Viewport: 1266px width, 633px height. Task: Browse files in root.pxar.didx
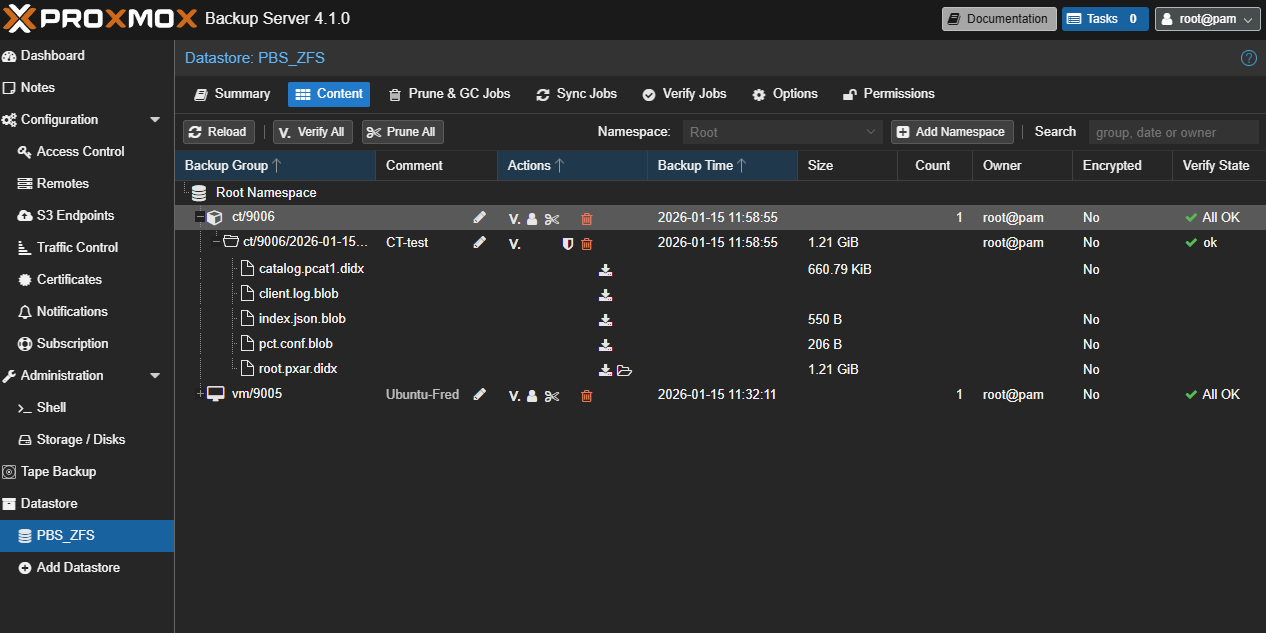[625, 370]
